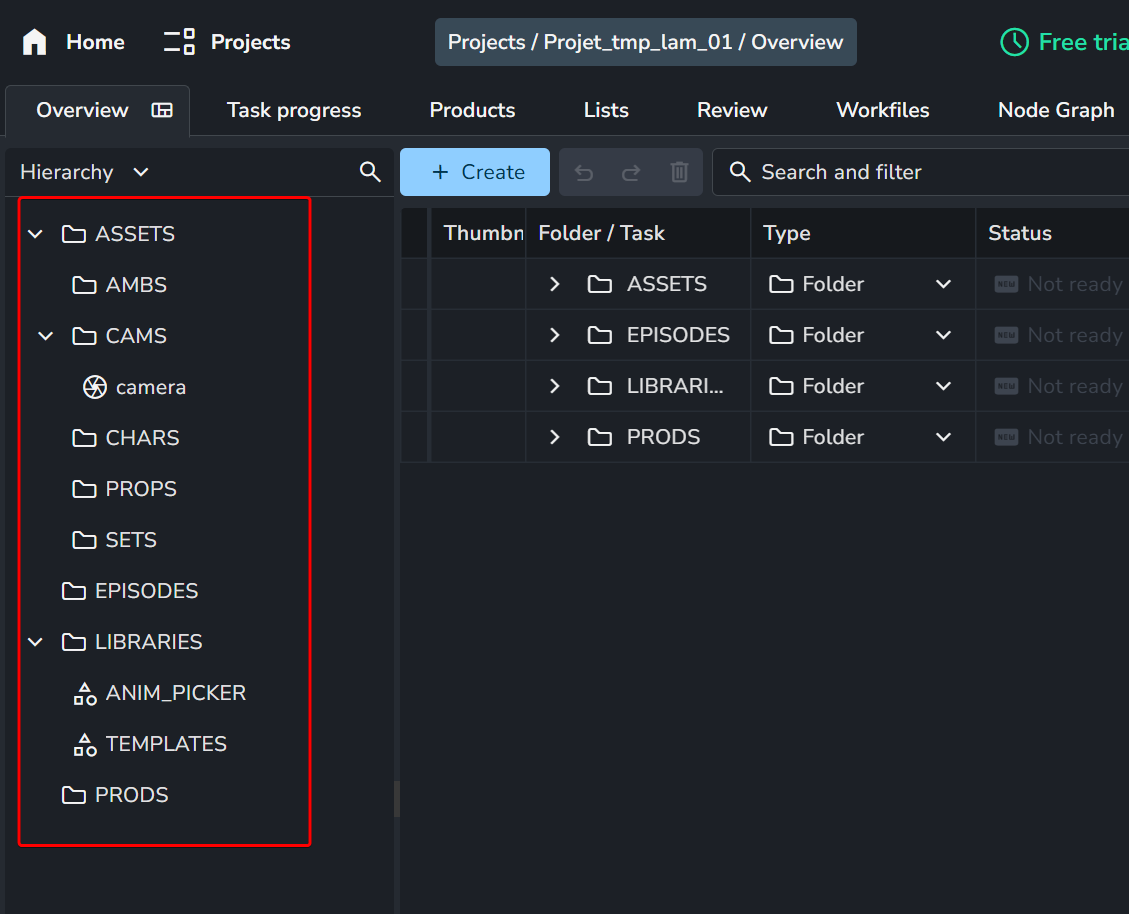
Task: Open Type dropdown for PRODS row
Action: click(x=942, y=437)
